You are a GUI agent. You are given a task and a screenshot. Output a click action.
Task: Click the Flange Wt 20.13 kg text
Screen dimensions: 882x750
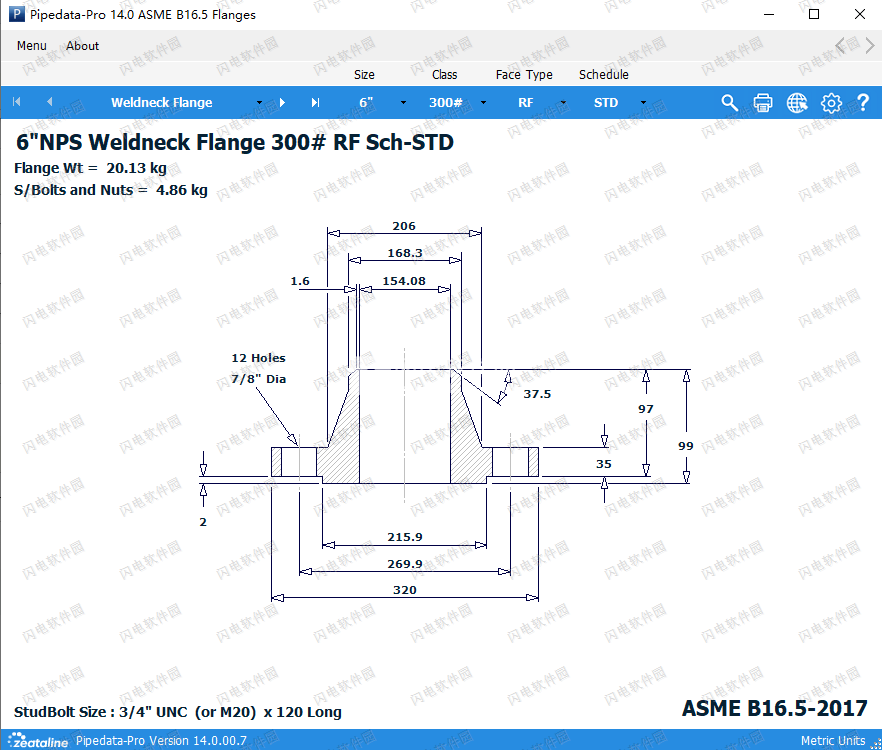click(x=90, y=168)
